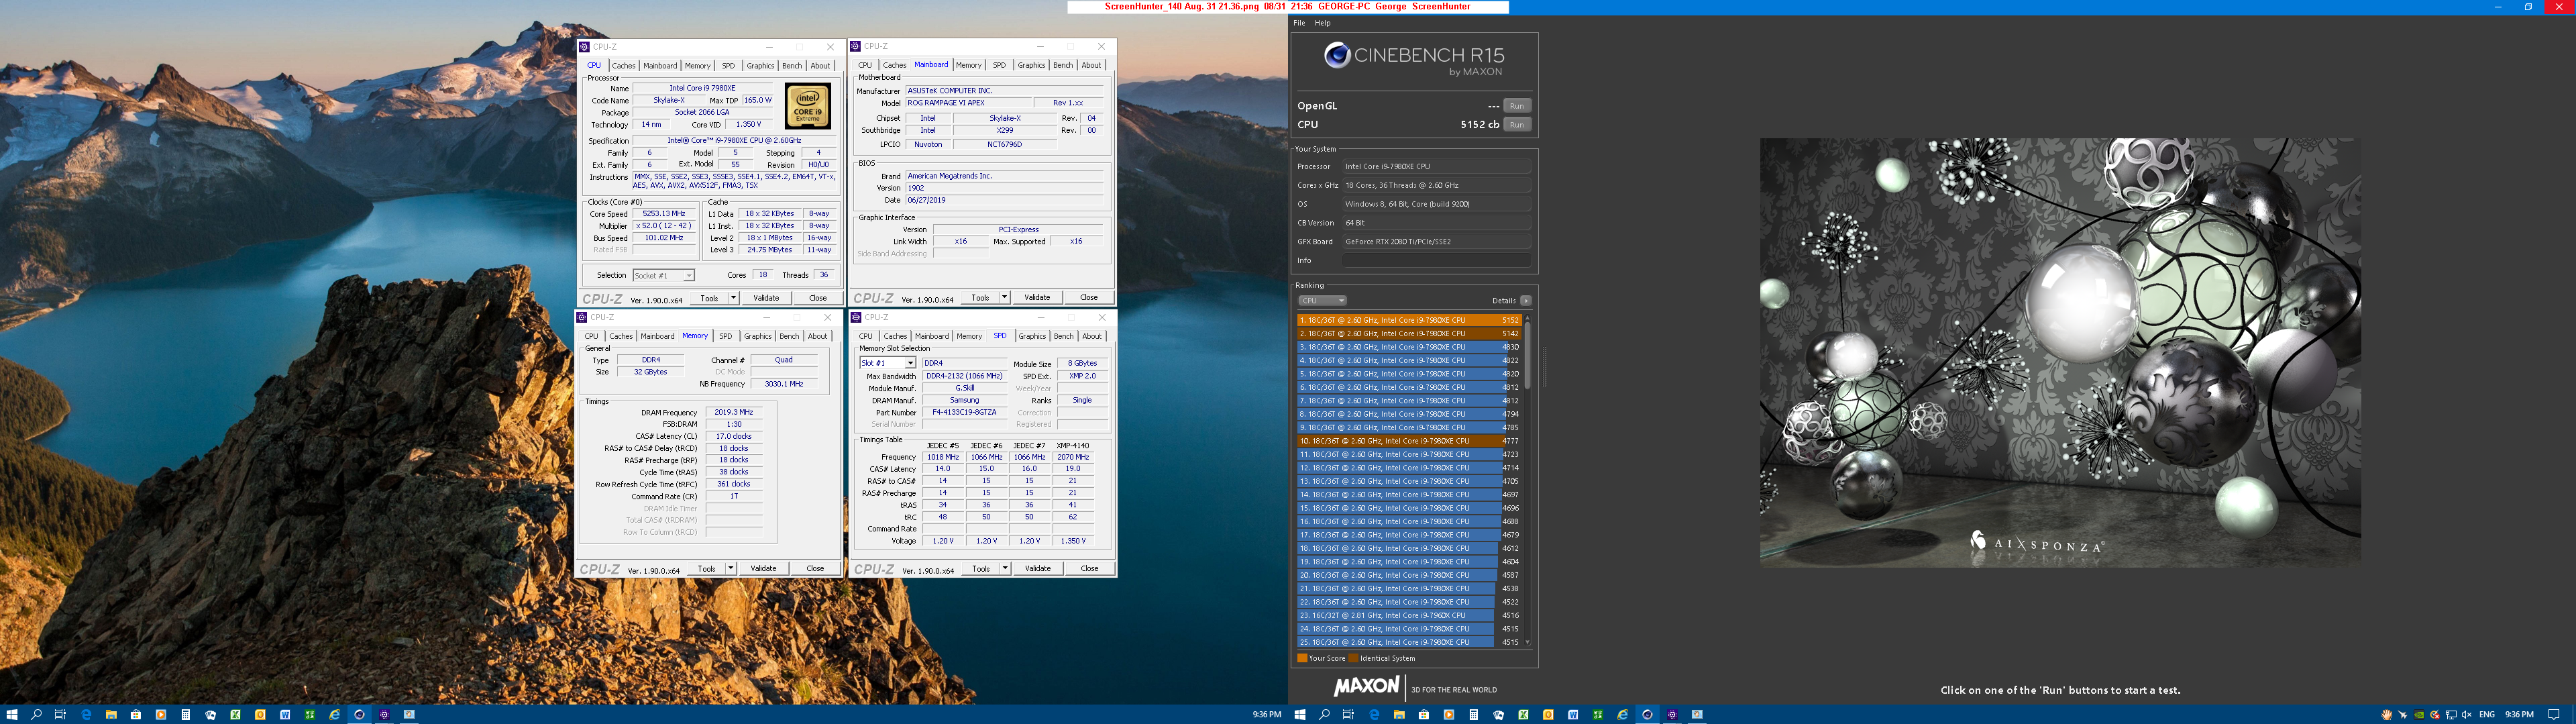Open Solitaire on the taskbar below the CPU-Z windows
The width and height of the screenshot is (2576, 724).
point(211,714)
